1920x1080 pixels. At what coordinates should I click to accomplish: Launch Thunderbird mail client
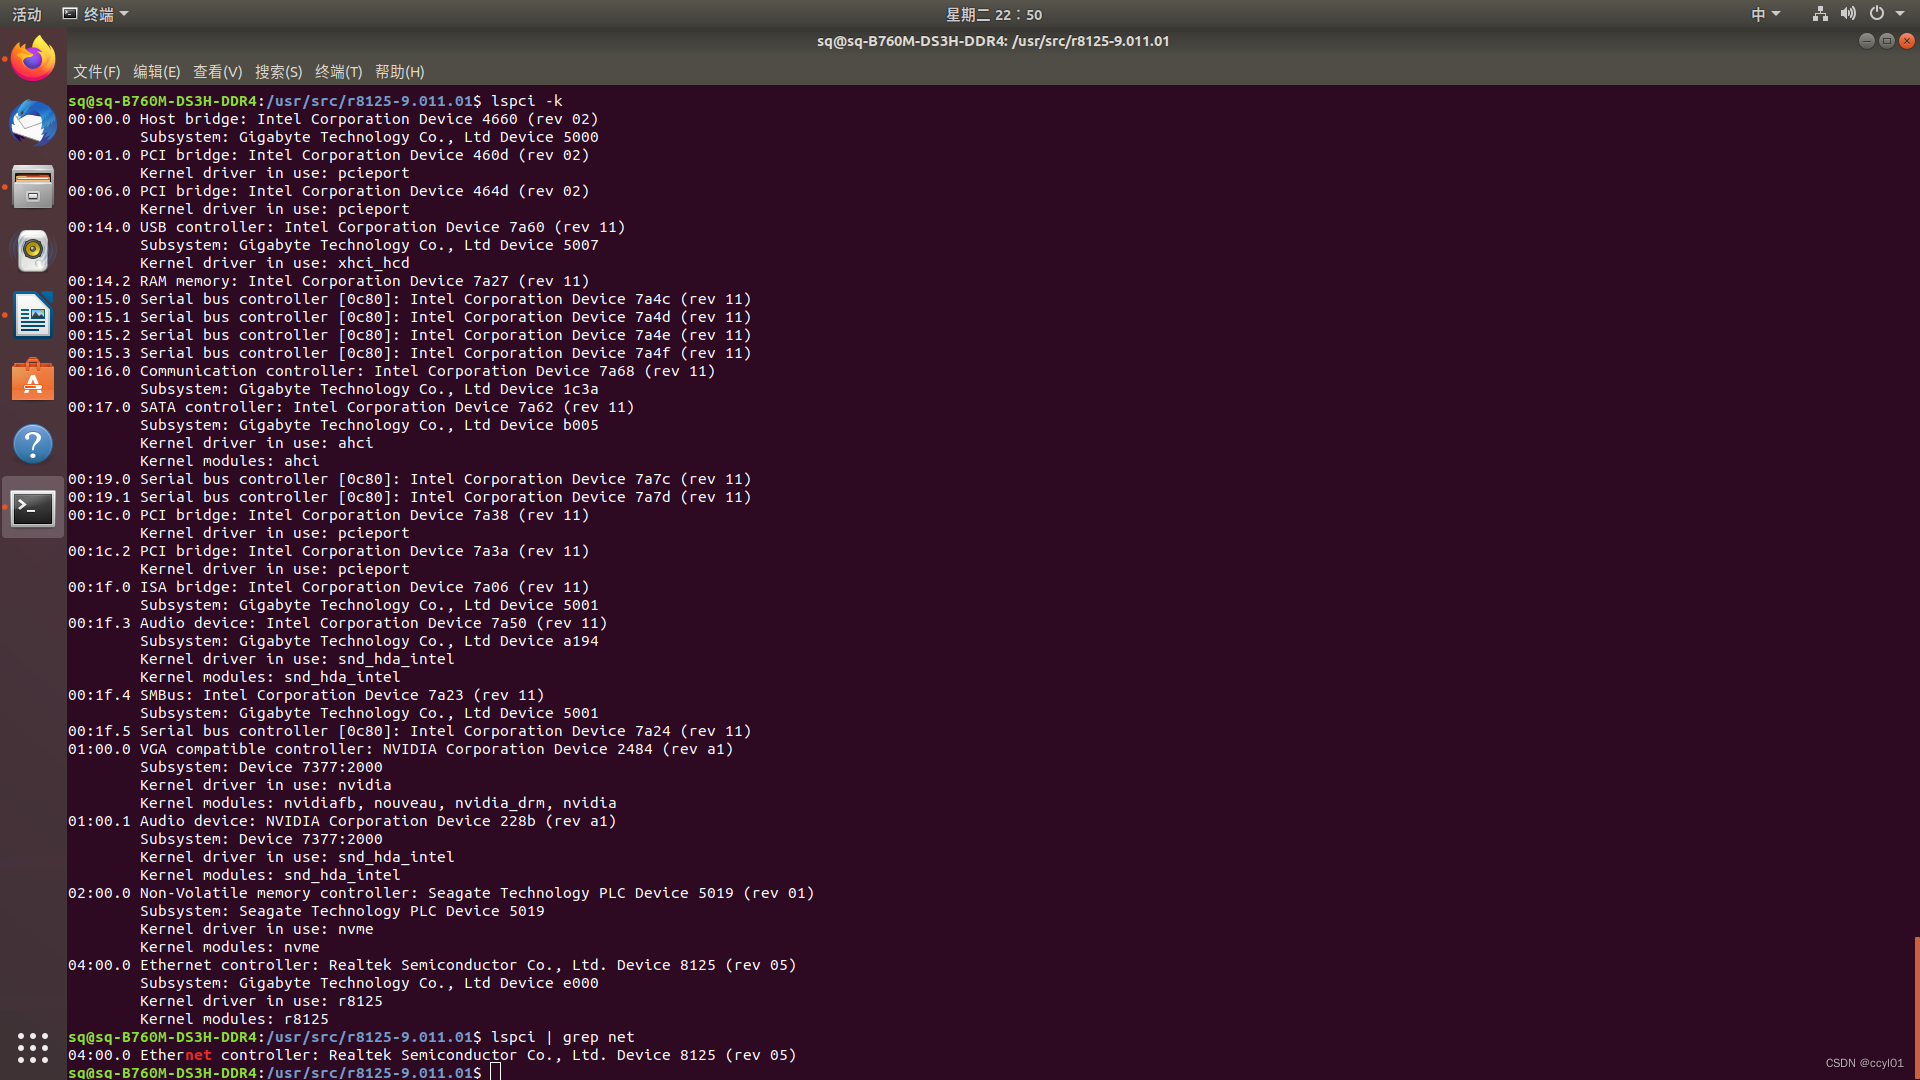pos(33,123)
